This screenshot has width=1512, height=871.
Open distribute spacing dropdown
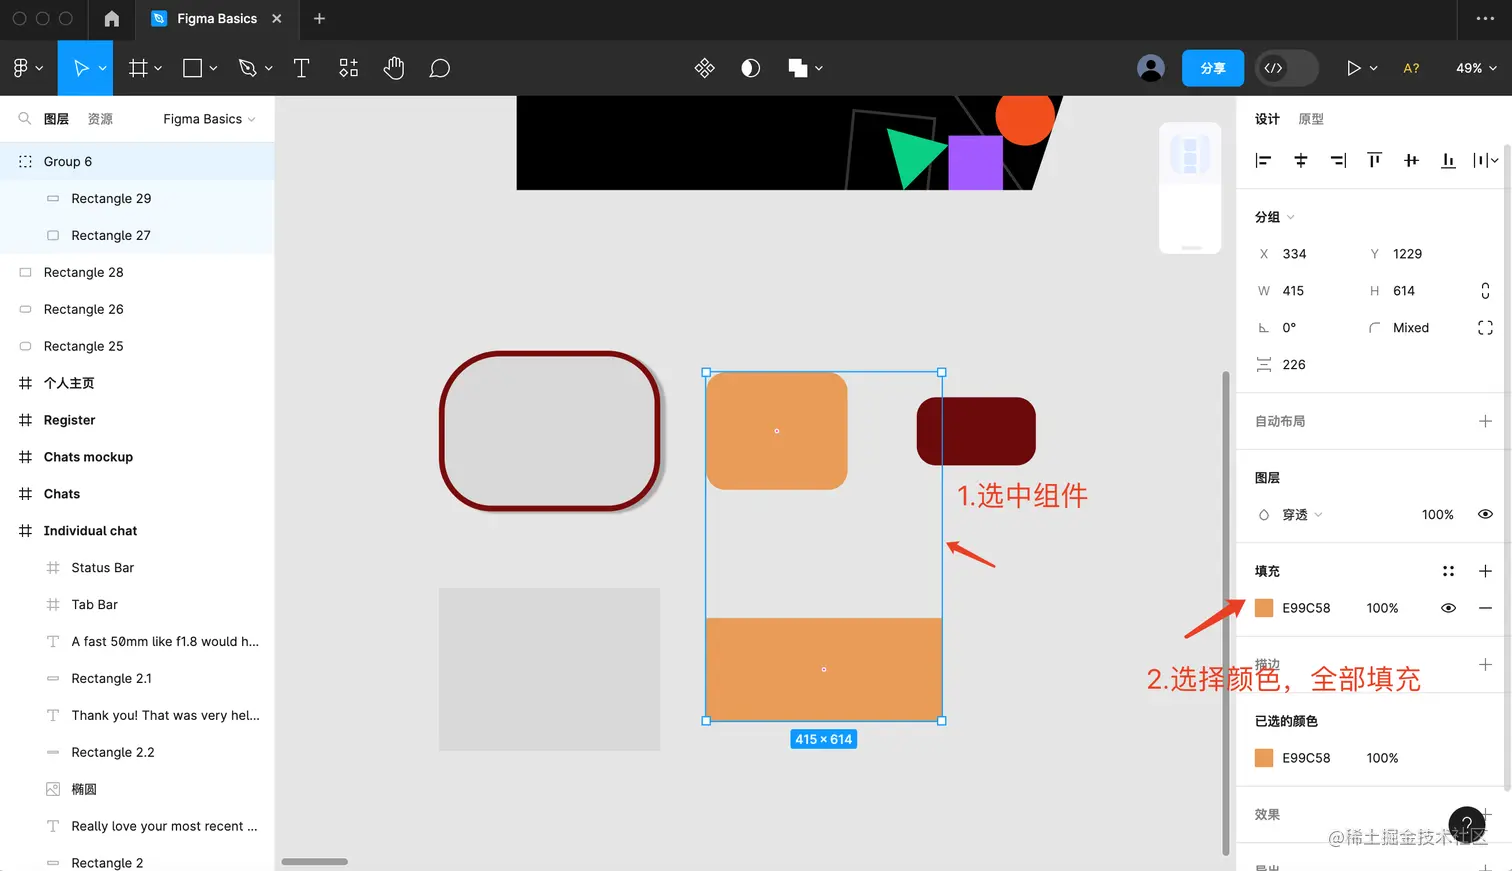click(x=1486, y=160)
